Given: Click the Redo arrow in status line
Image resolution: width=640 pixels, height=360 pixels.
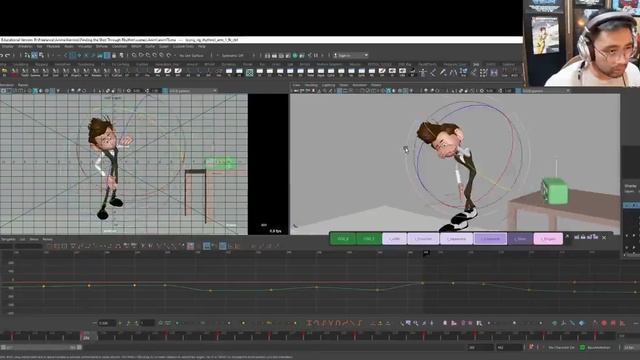Looking at the screenshot, I should click(x=8, y=55).
